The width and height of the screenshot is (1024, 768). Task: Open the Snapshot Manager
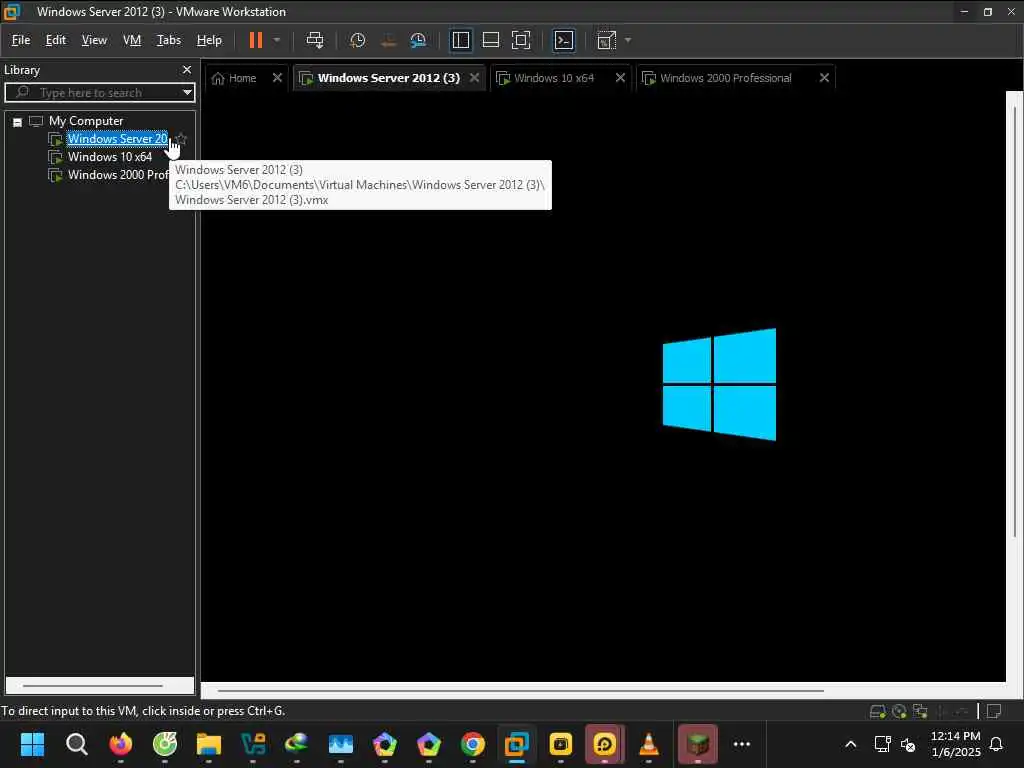tap(419, 40)
